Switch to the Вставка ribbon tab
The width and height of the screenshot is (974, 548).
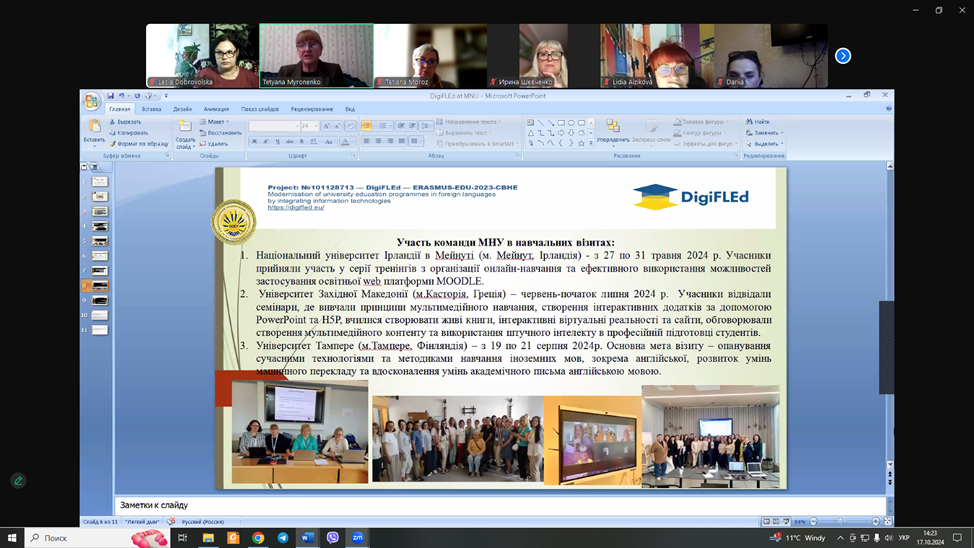pyautogui.click(x=151, y=109)
